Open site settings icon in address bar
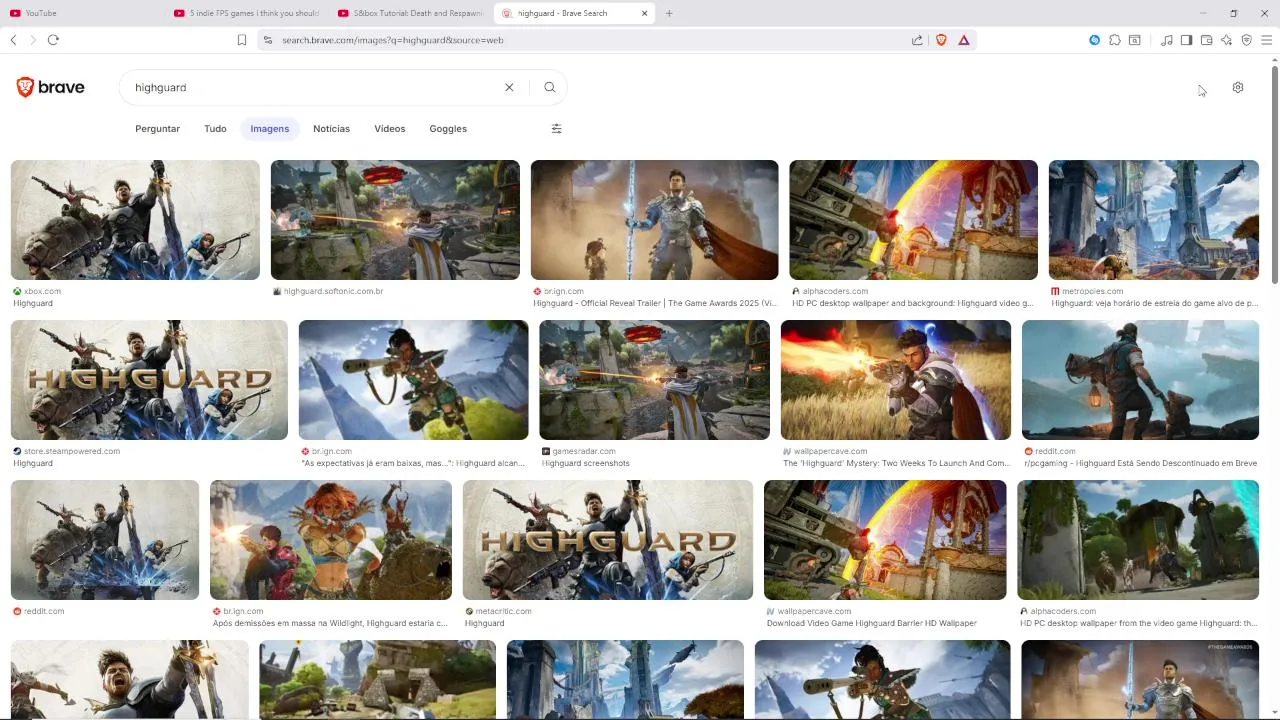 click(x=267, y=40)
